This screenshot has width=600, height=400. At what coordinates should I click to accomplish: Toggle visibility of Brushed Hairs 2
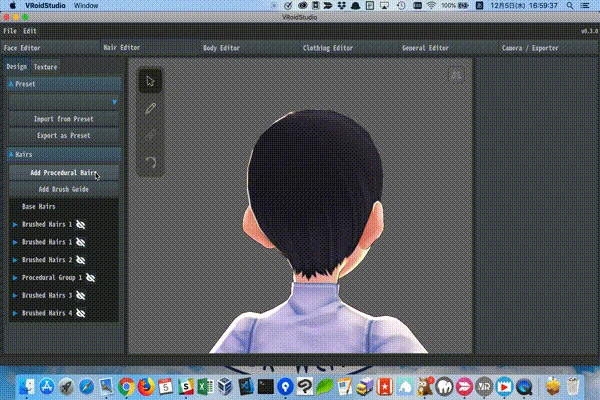pyautogui.click(x=80, y=260)
